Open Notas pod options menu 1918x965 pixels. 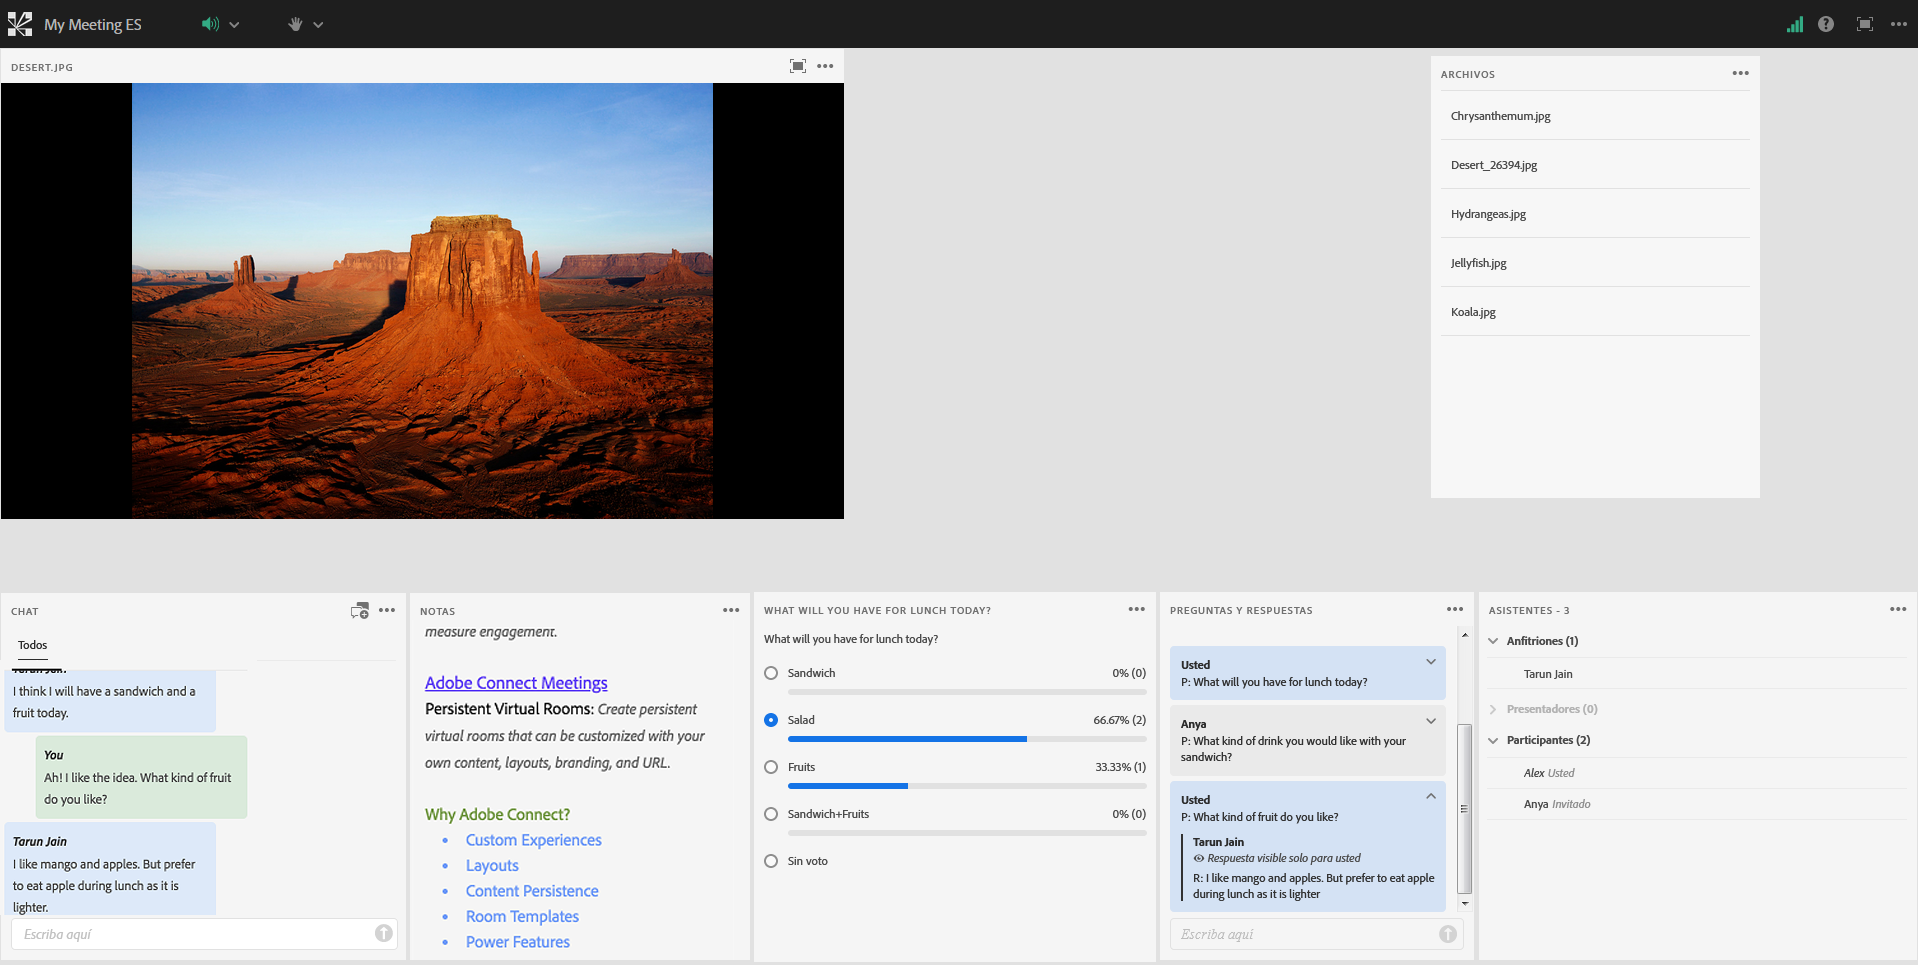click(x=731, y=610)
